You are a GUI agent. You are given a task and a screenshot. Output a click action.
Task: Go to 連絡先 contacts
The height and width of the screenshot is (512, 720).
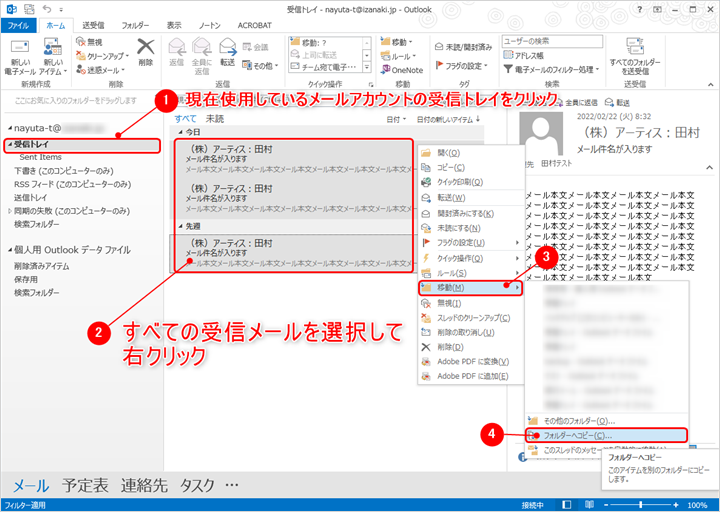point(144,485)
